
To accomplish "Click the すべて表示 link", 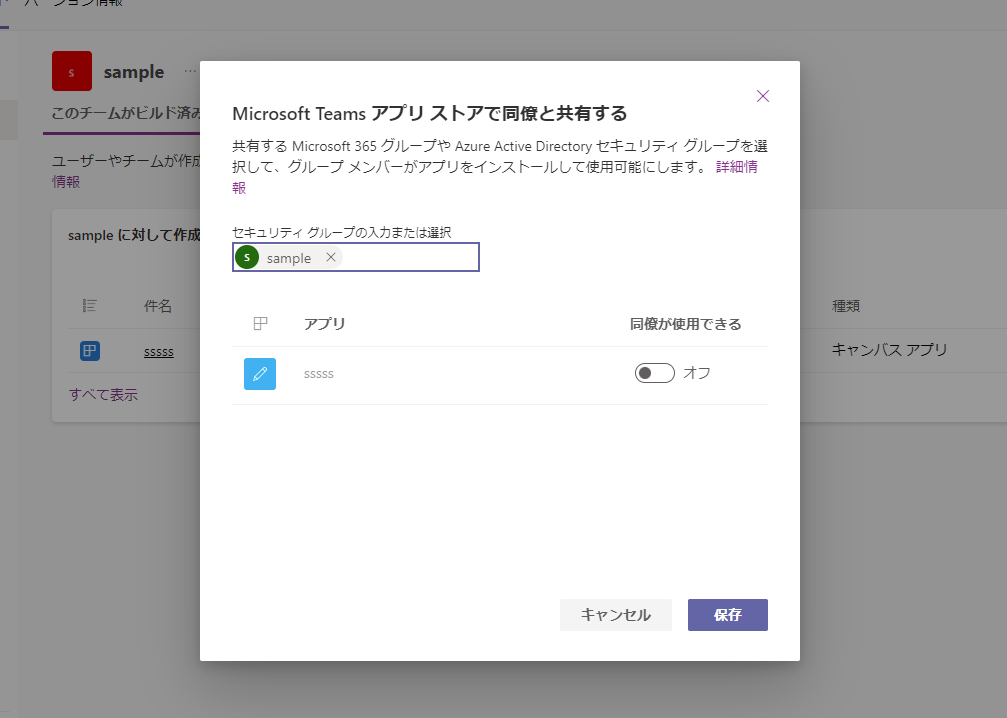I will click(x=103, y=394).
